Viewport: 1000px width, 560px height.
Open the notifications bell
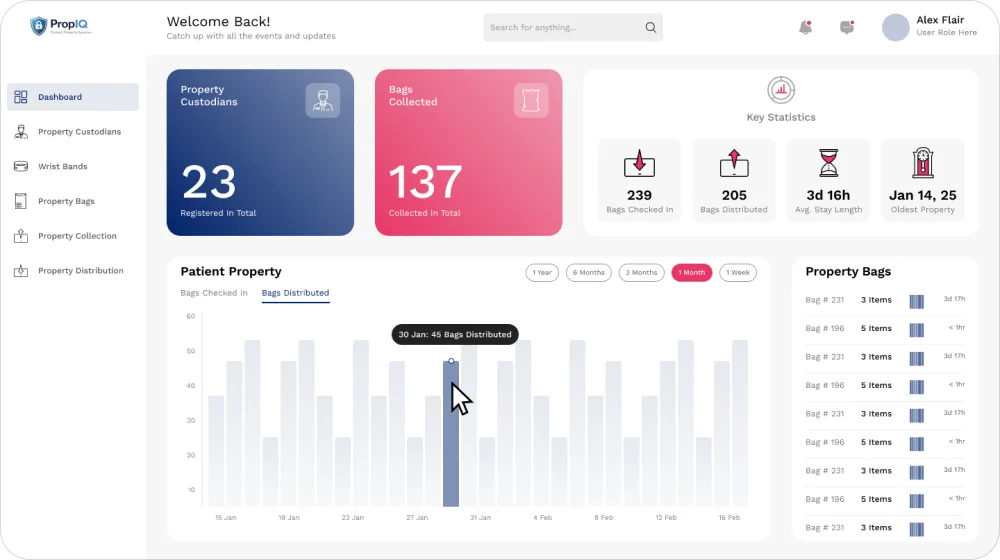click(x=805, y=27)
